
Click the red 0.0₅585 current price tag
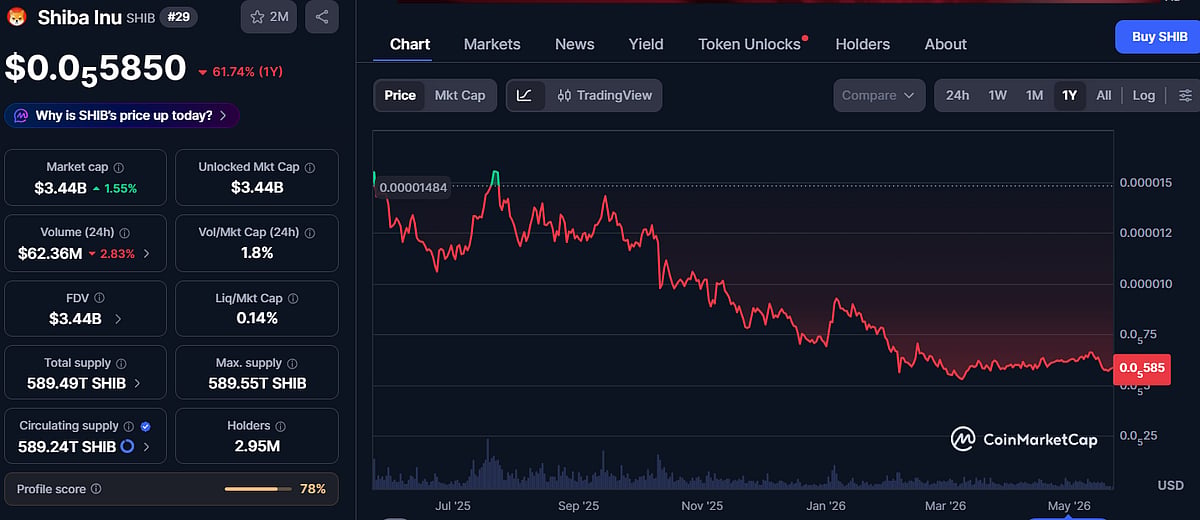click(1142, 368)
